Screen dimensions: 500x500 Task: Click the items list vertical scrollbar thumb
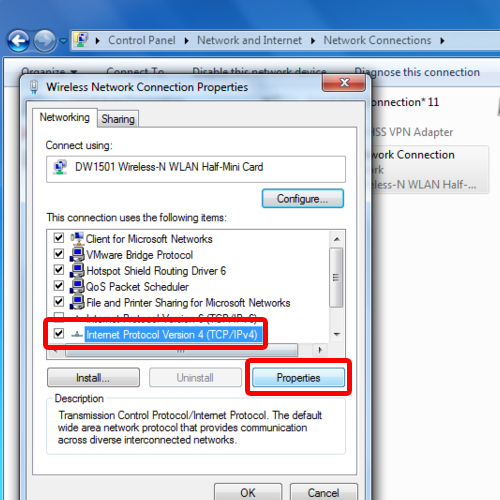[336, 277]
